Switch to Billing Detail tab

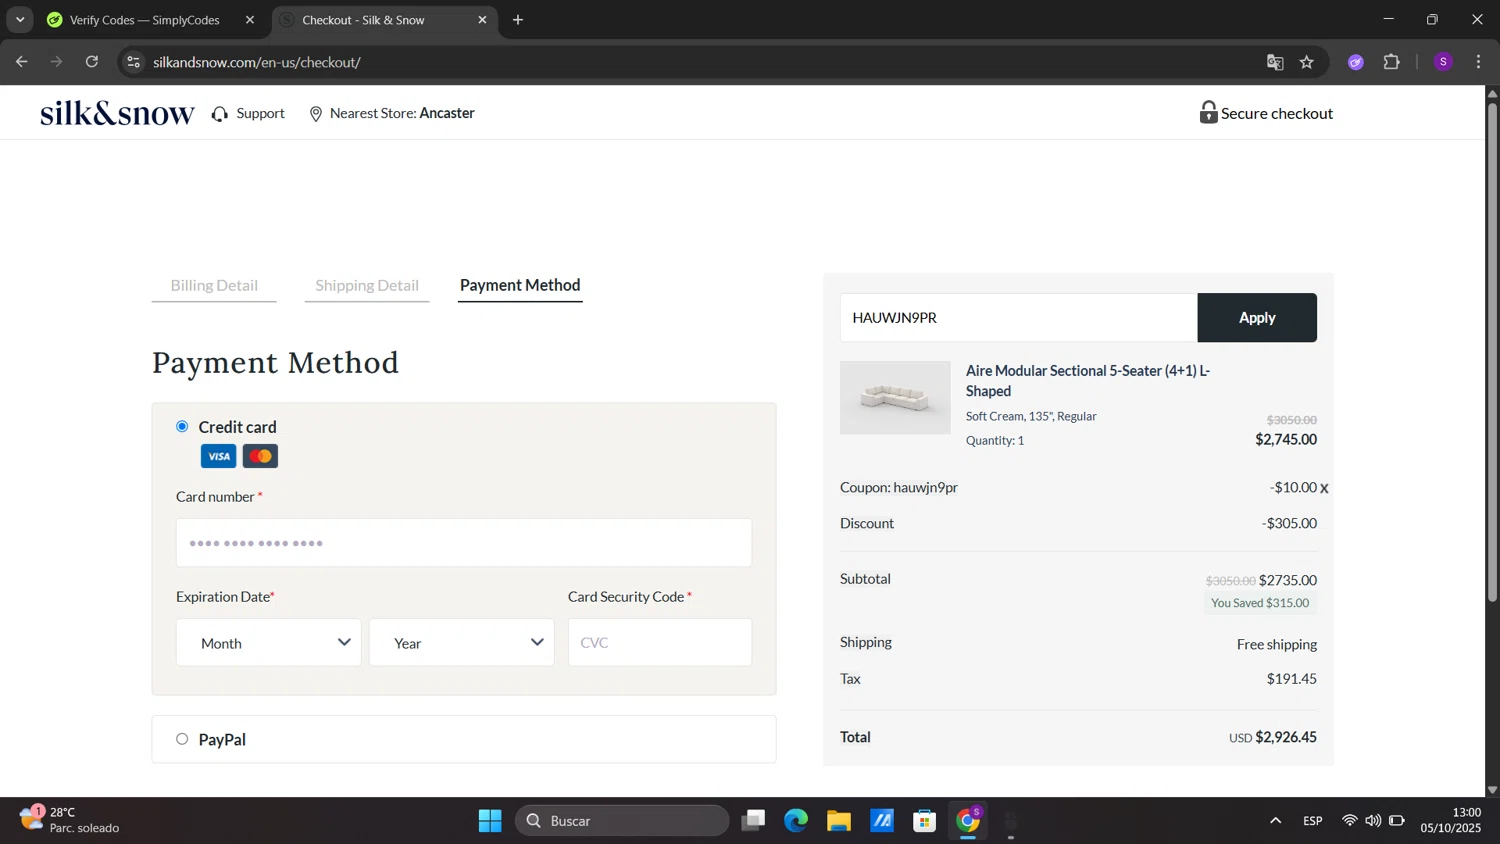click(214, 285)
